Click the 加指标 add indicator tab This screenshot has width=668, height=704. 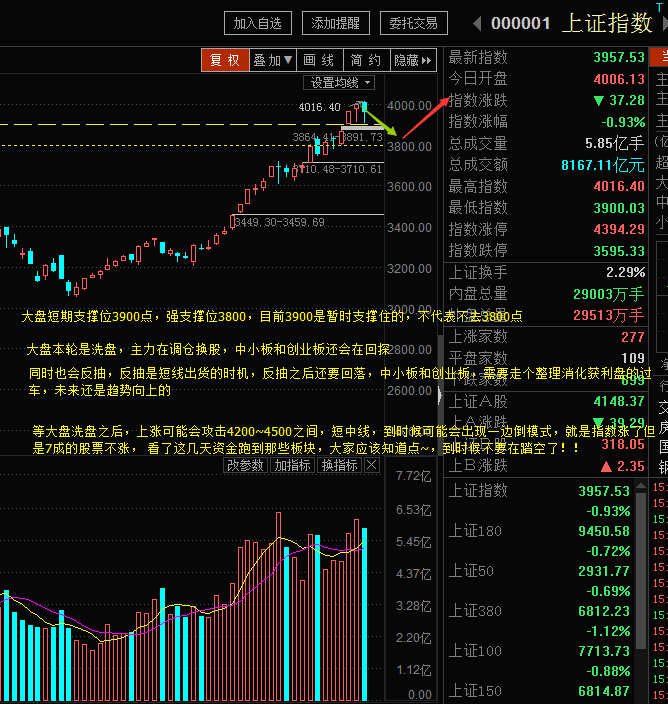[293, 465]
